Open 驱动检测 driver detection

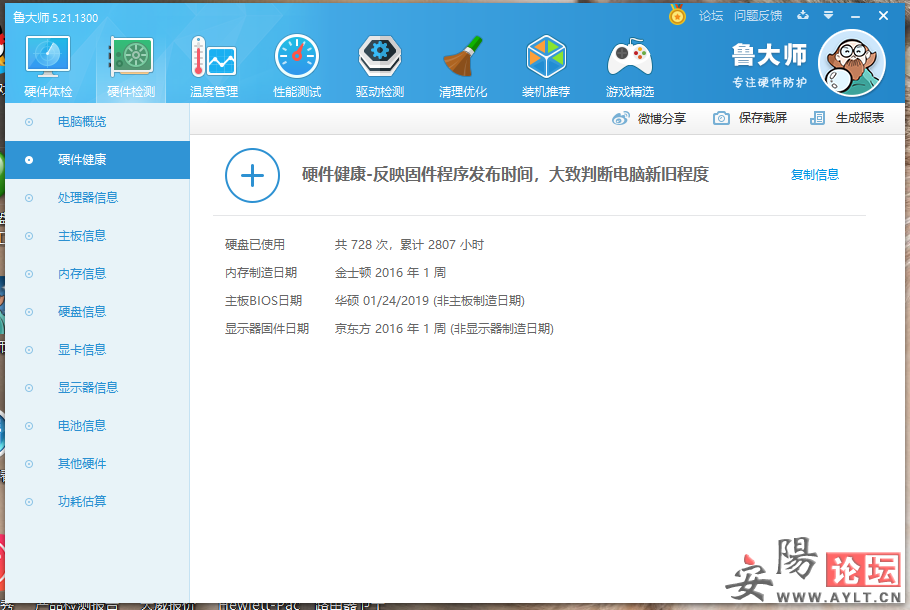pyautogui.click(x=380, y=67)
